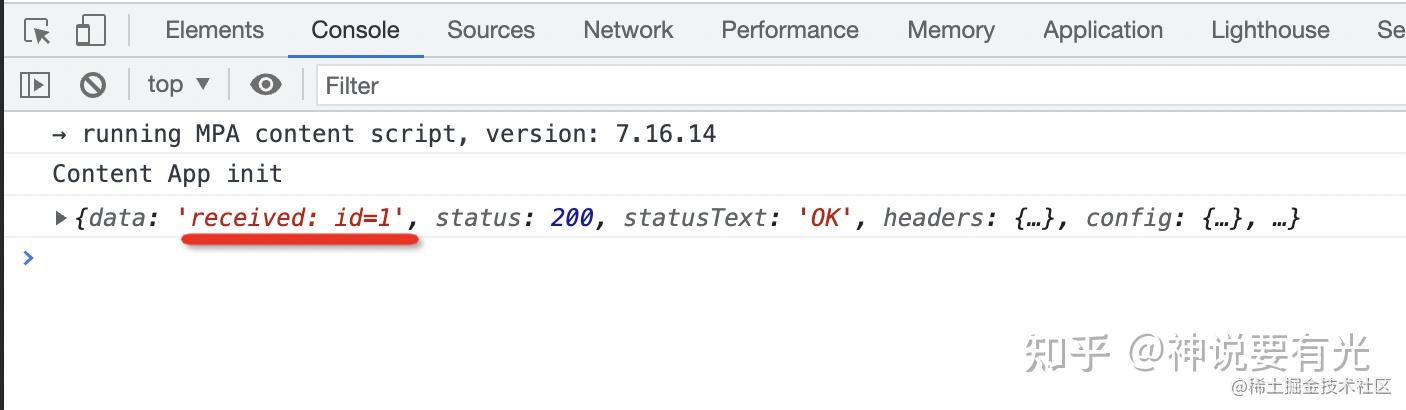
Task: Click the inspect element selector icon
Action: 37,31
